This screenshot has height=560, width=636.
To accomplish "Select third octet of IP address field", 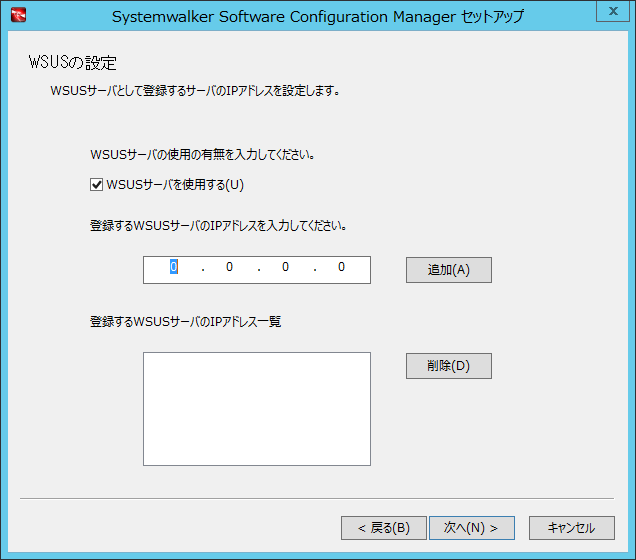I will tap(286, 267).
